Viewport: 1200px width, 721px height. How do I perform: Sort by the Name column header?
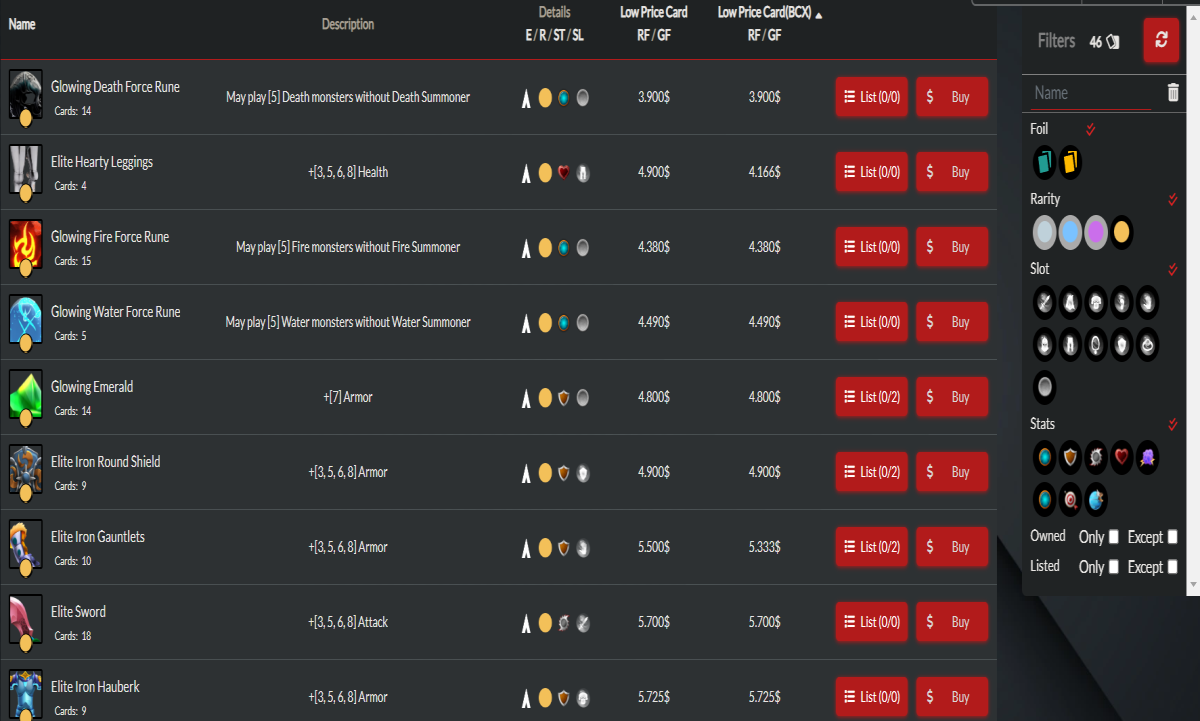click(22, 24)
